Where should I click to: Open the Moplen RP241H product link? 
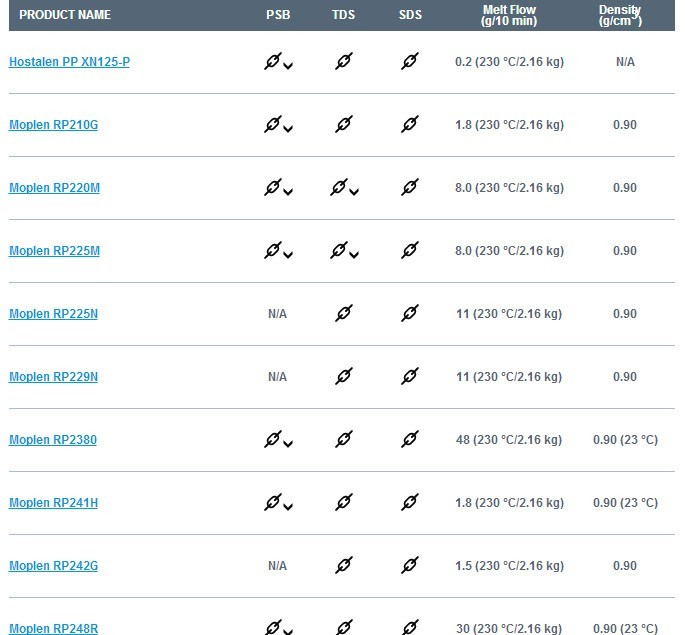[x=53, y=503]
